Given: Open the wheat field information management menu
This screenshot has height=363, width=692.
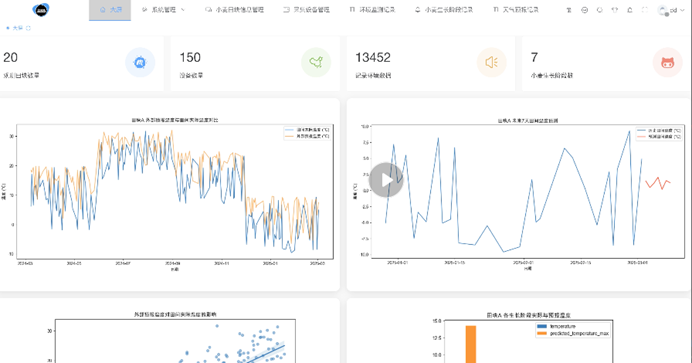Looking at the screenshot, I should pyautogui.click(x=234, y=10).
